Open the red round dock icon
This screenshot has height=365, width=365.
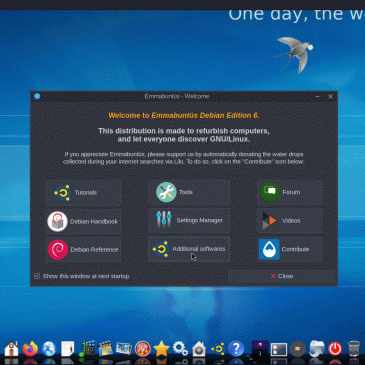143,349
